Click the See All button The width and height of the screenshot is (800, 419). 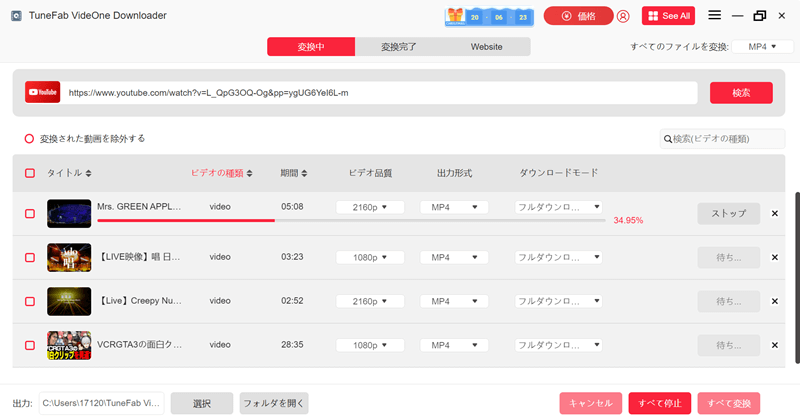(x=668, y=16)
